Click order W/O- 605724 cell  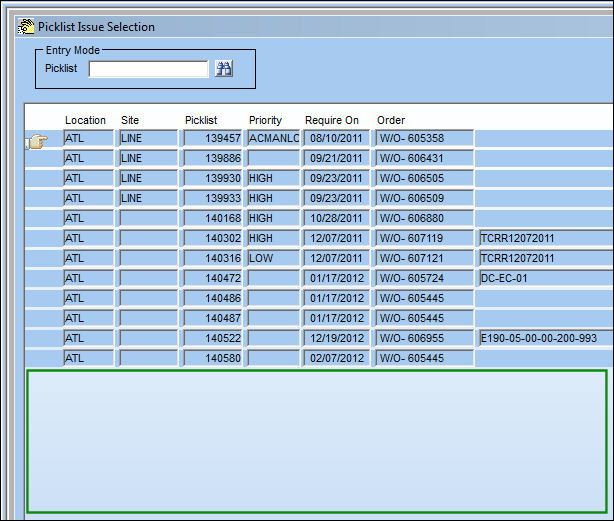[x=424, y=278]
